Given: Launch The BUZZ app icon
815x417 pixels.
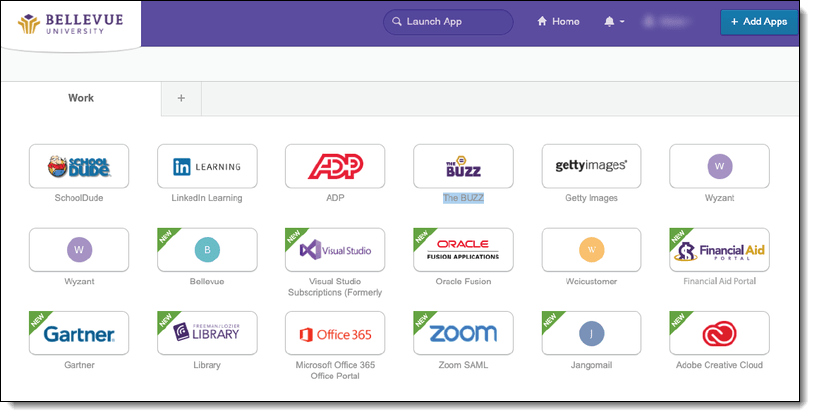Looking at the screenshot, I should (463, 166).
